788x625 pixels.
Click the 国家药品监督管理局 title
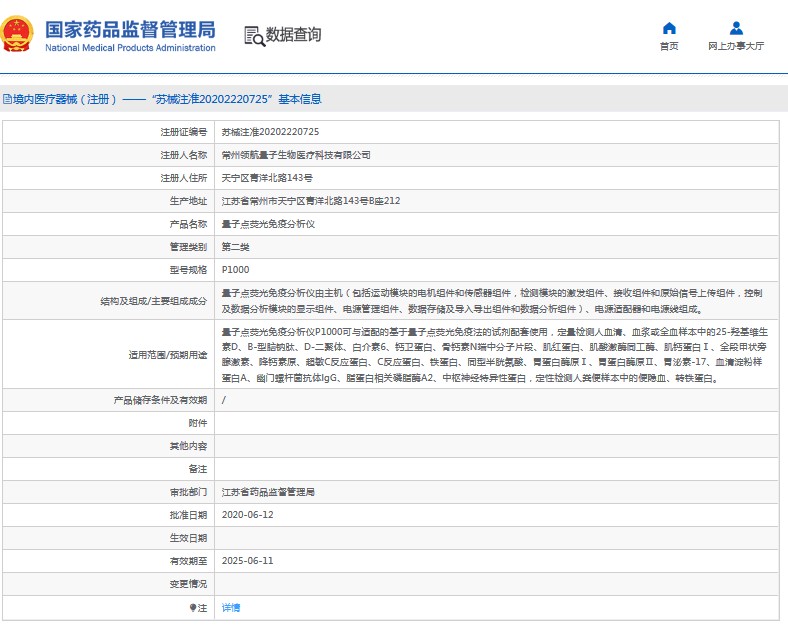pos(130,30)
